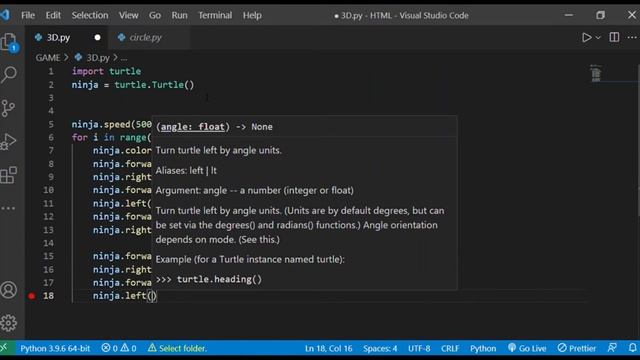Screen dimensions: 640x360
Task: Click the minimap code preview
Action: pos(596,73)
